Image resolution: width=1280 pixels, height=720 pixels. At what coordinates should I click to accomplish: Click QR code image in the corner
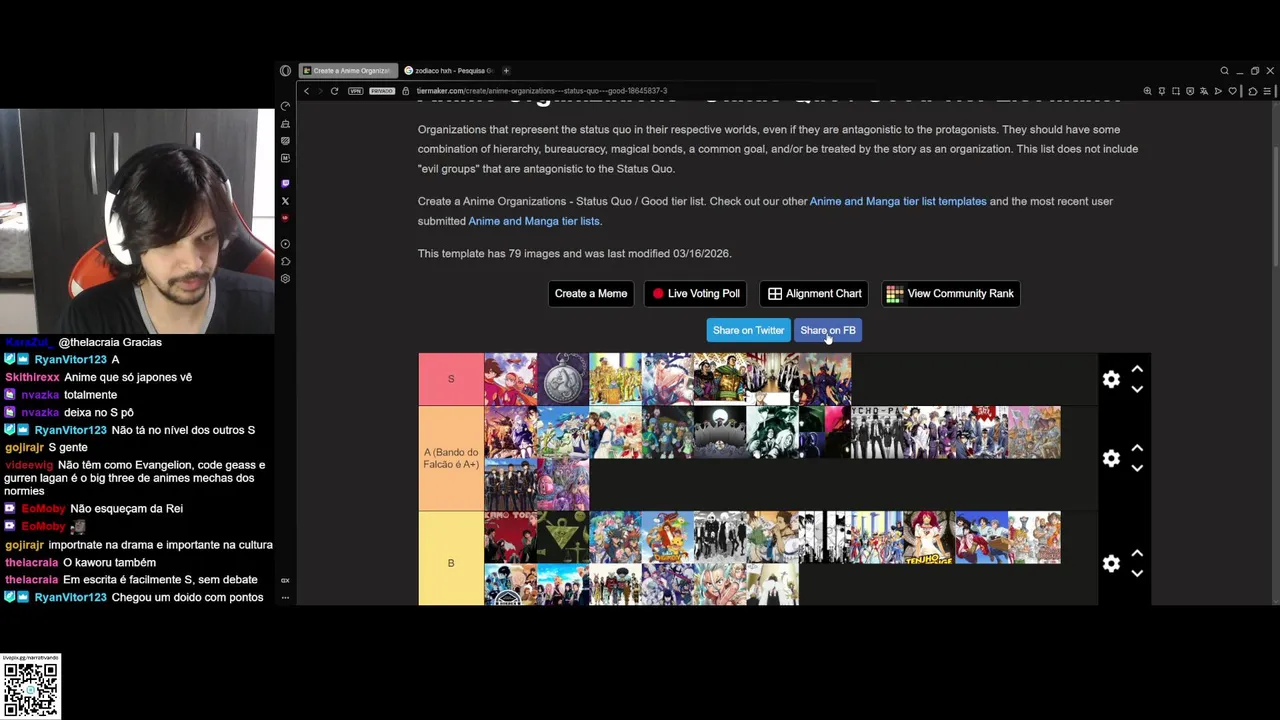click(x=31, y=689)
